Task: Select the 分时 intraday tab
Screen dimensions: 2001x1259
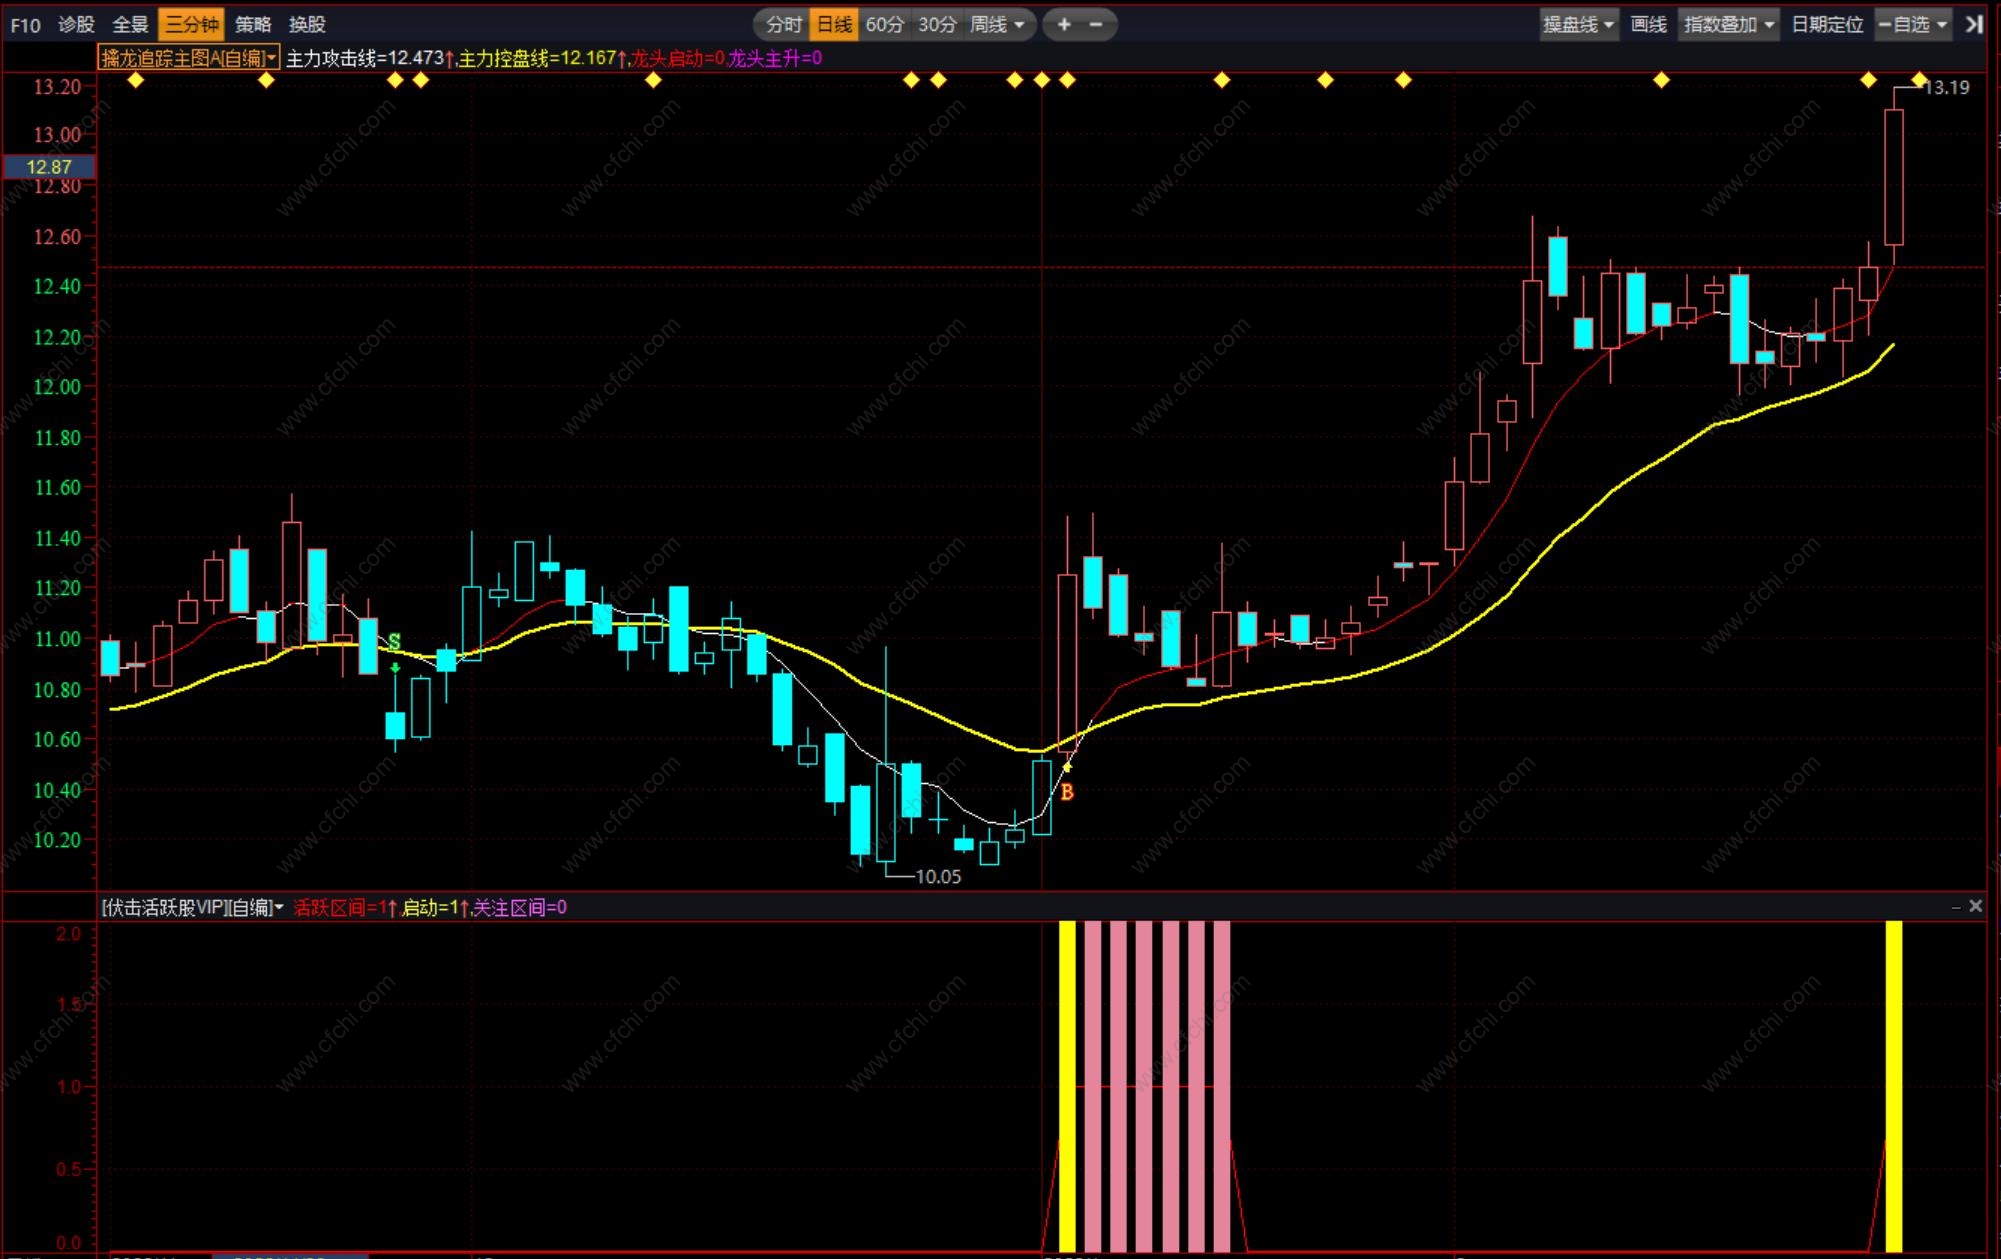Action: (783, 25)
